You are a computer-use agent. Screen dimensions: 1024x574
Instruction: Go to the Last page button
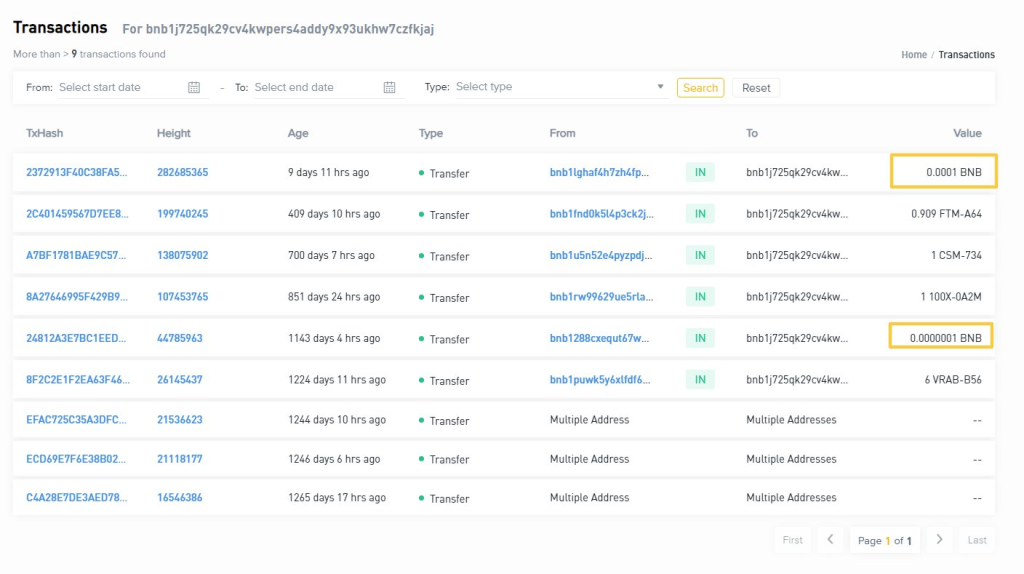point(977,540)
